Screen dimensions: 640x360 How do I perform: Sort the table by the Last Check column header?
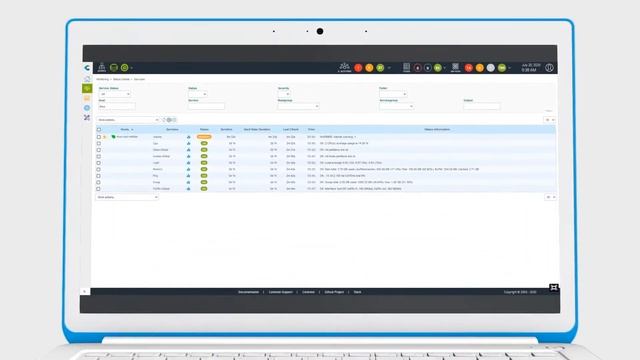[291, 129]
